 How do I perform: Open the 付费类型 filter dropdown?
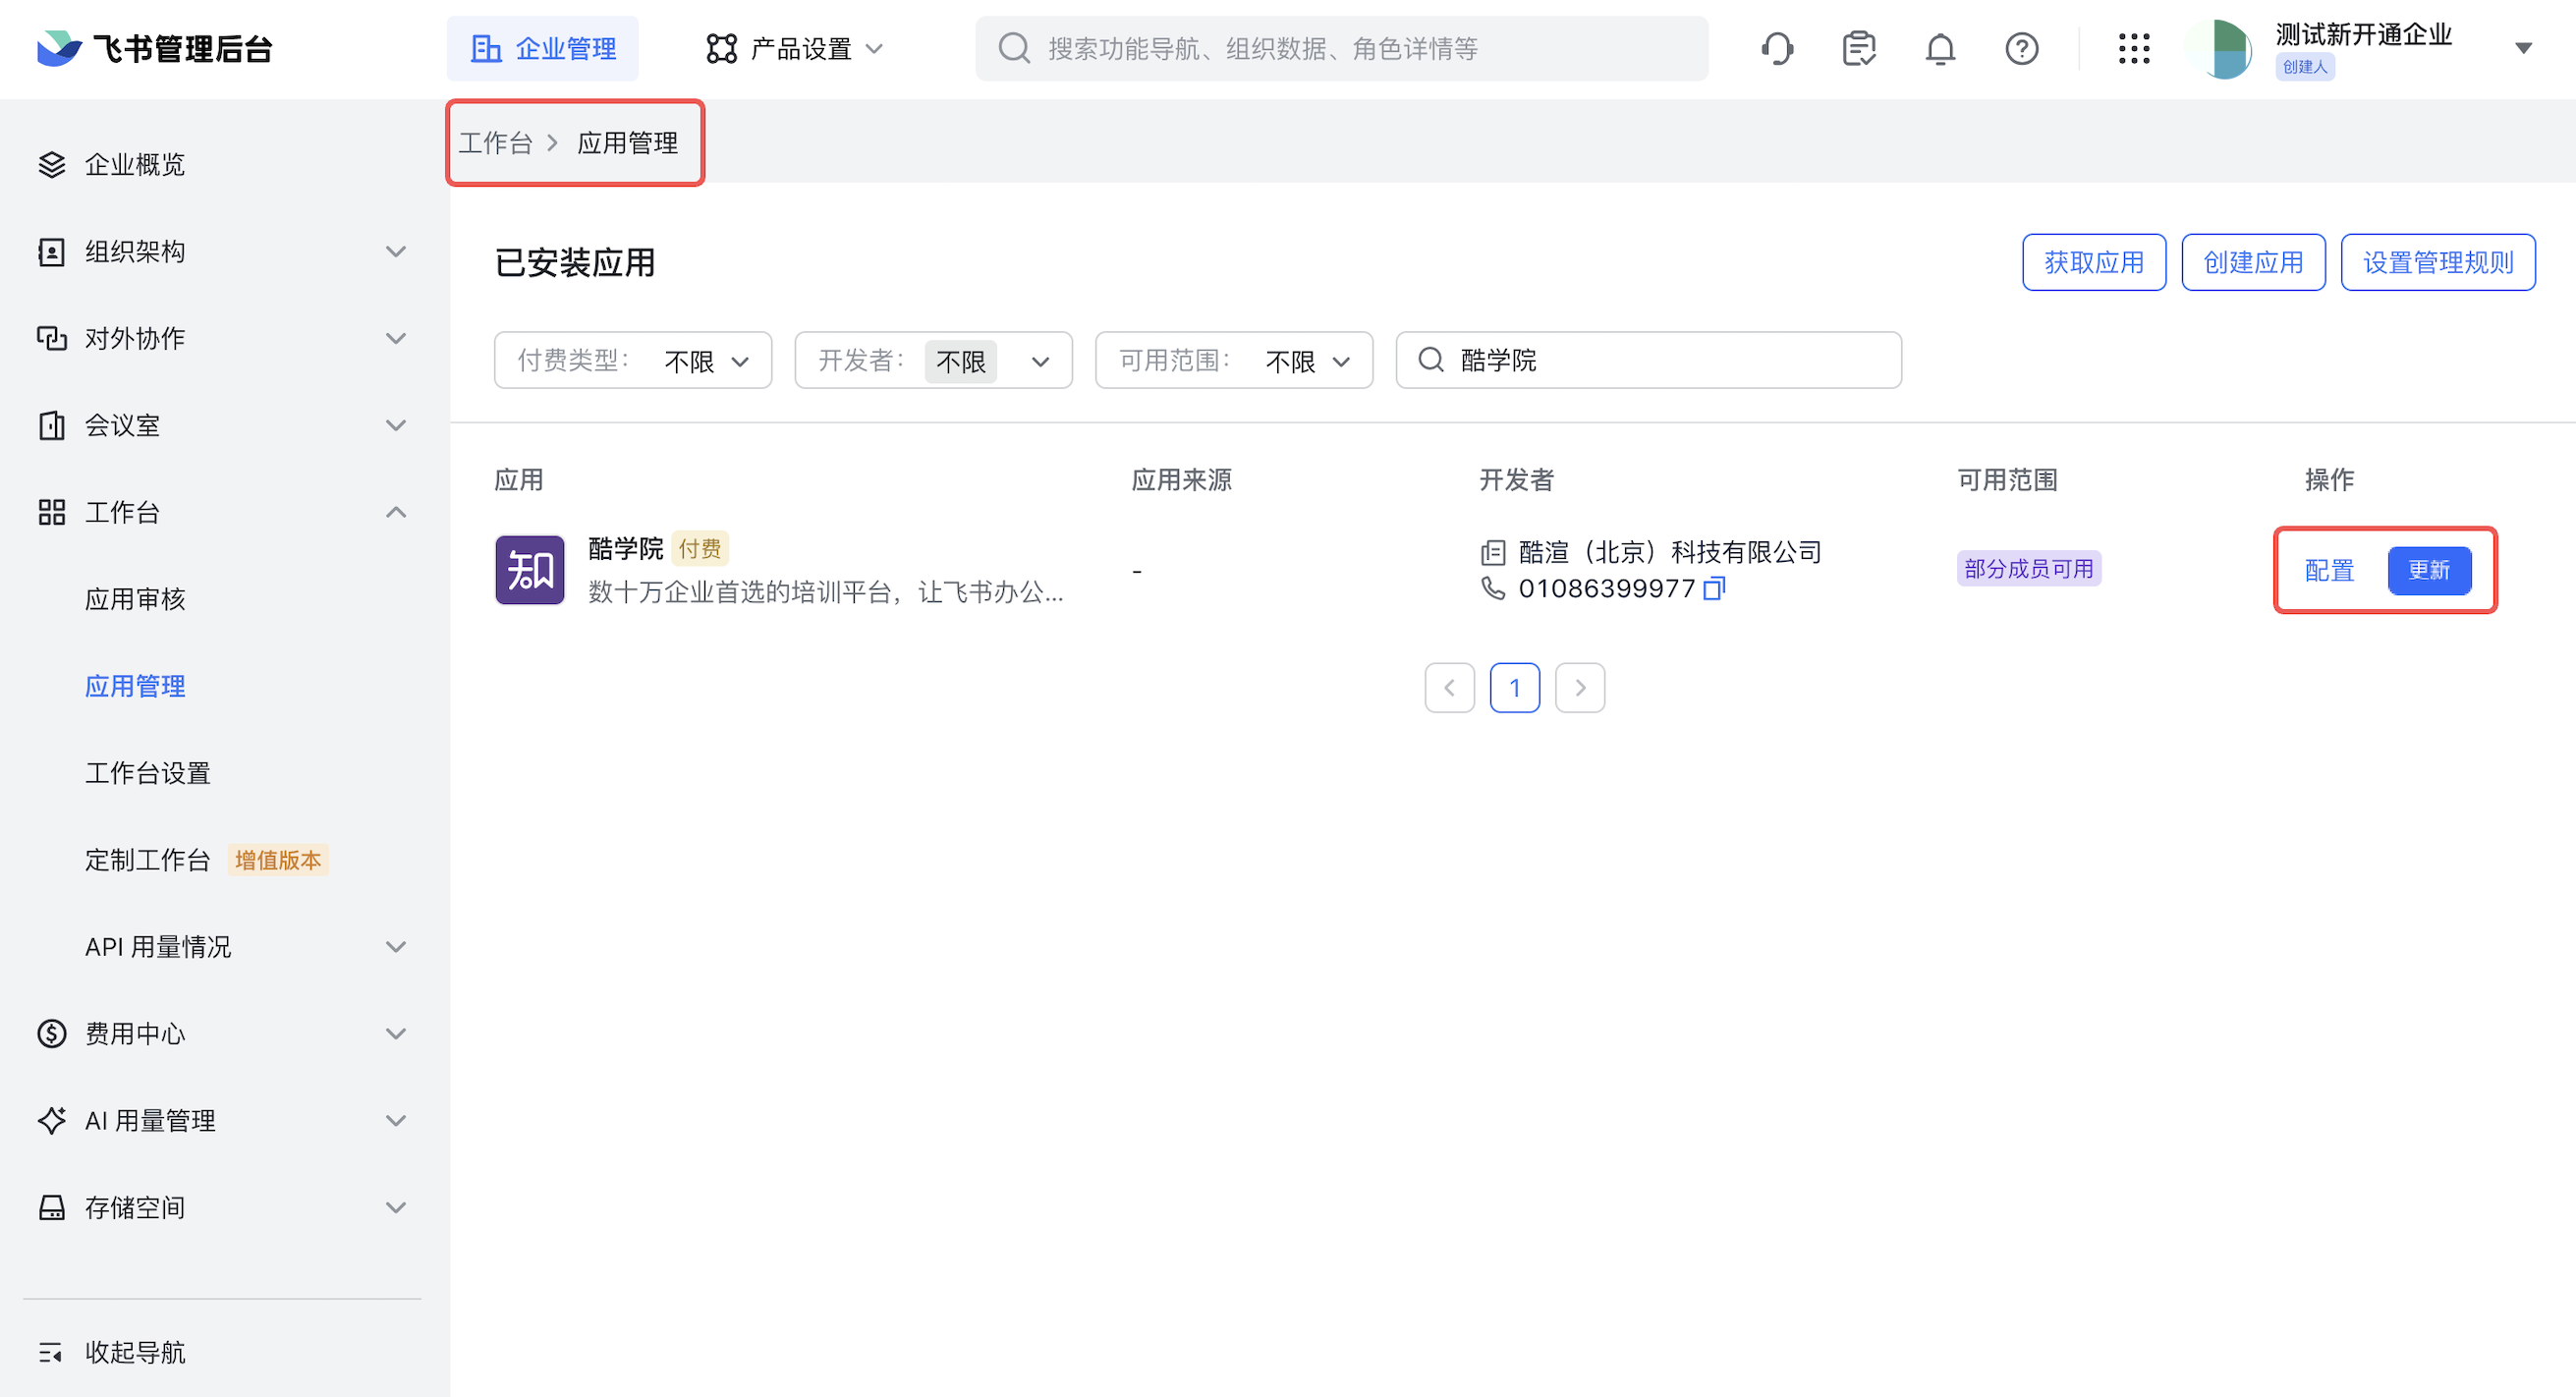633,360
